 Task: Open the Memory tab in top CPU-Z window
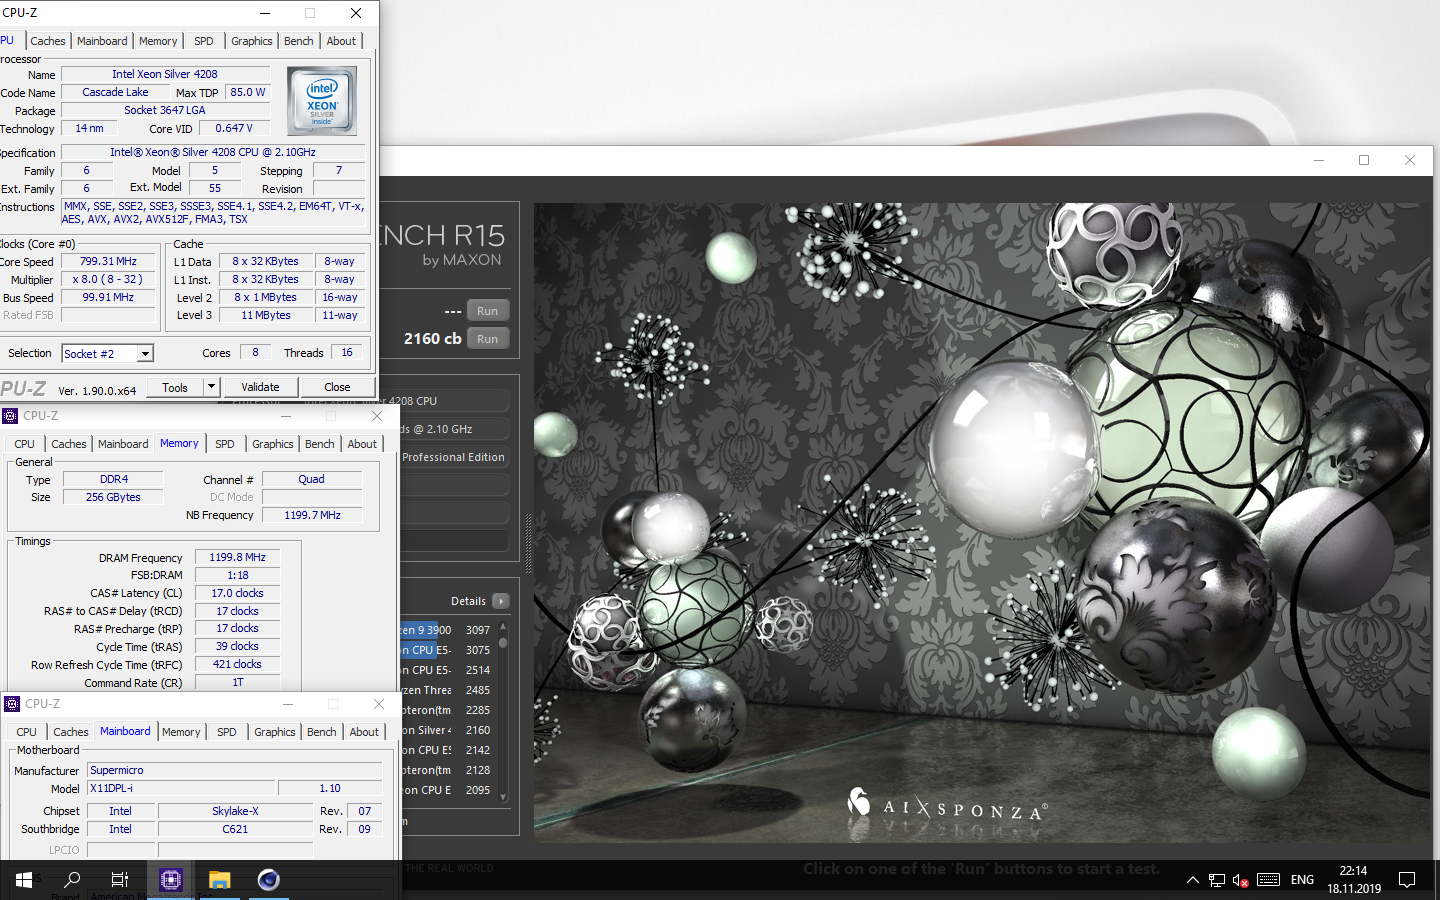pyautogui.click(x=158, y=41)
